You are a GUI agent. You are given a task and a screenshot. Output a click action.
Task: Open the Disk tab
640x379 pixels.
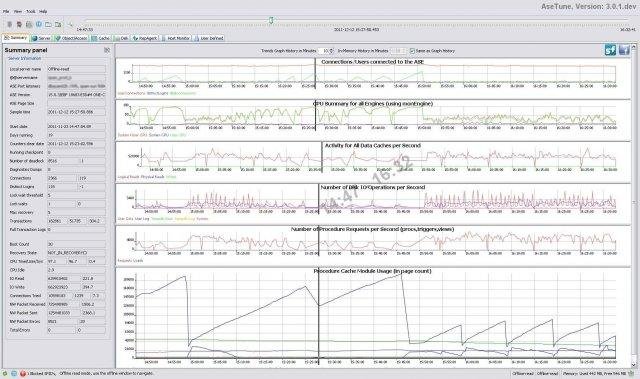(x=121, y=38)
